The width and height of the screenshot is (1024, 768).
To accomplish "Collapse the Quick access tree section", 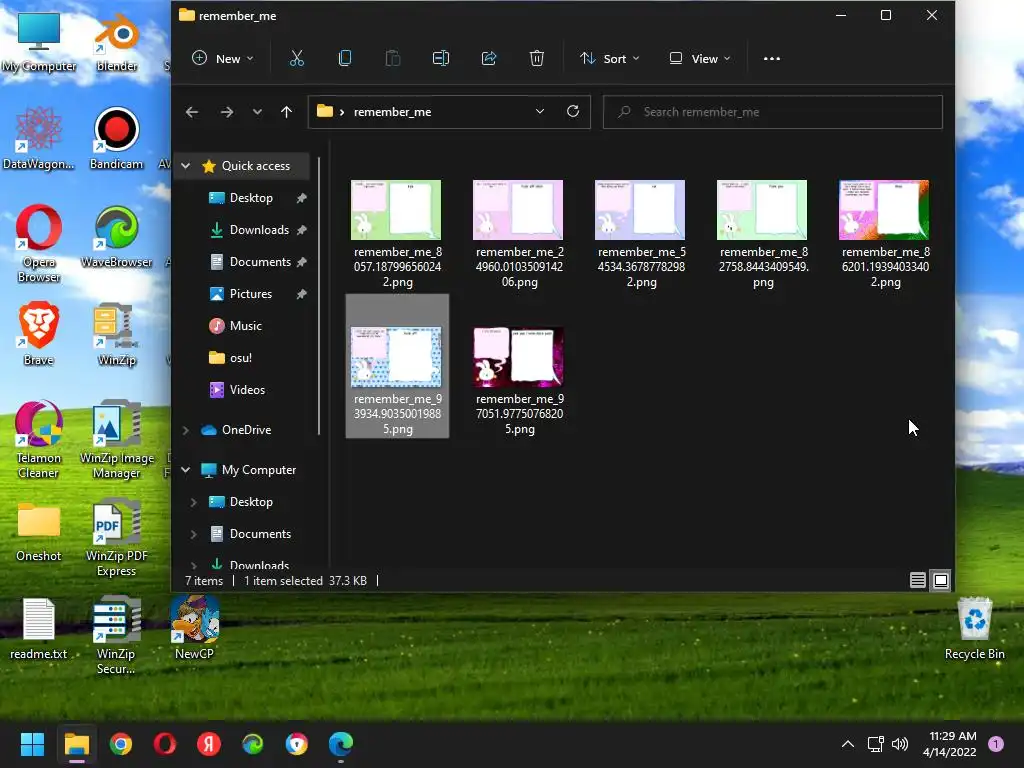I will point(185,166).
